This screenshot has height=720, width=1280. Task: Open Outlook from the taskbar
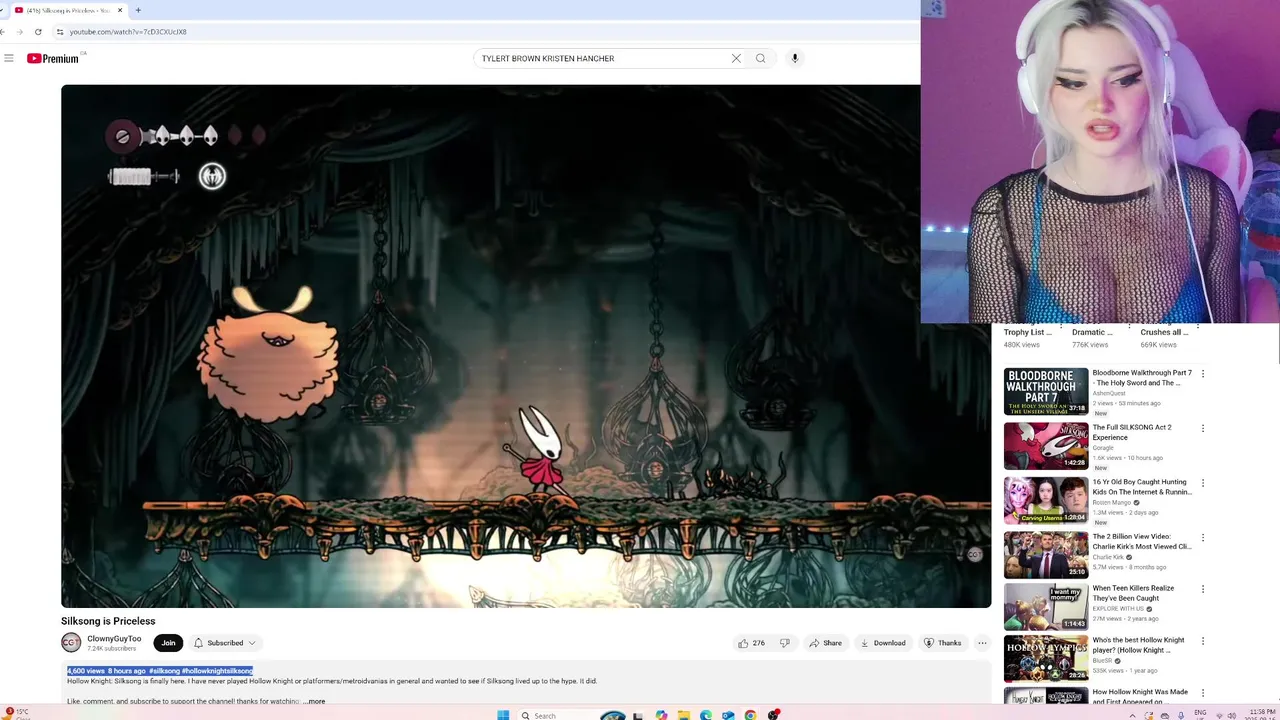click(x=727, y=715)
